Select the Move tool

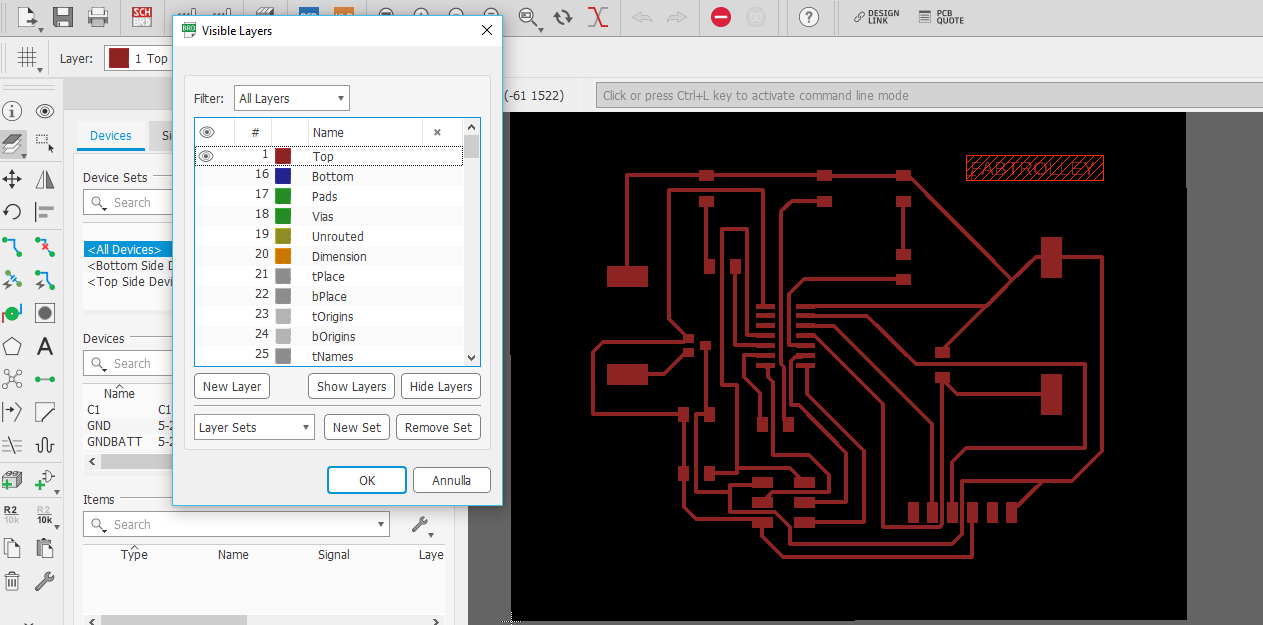[12, 179]
